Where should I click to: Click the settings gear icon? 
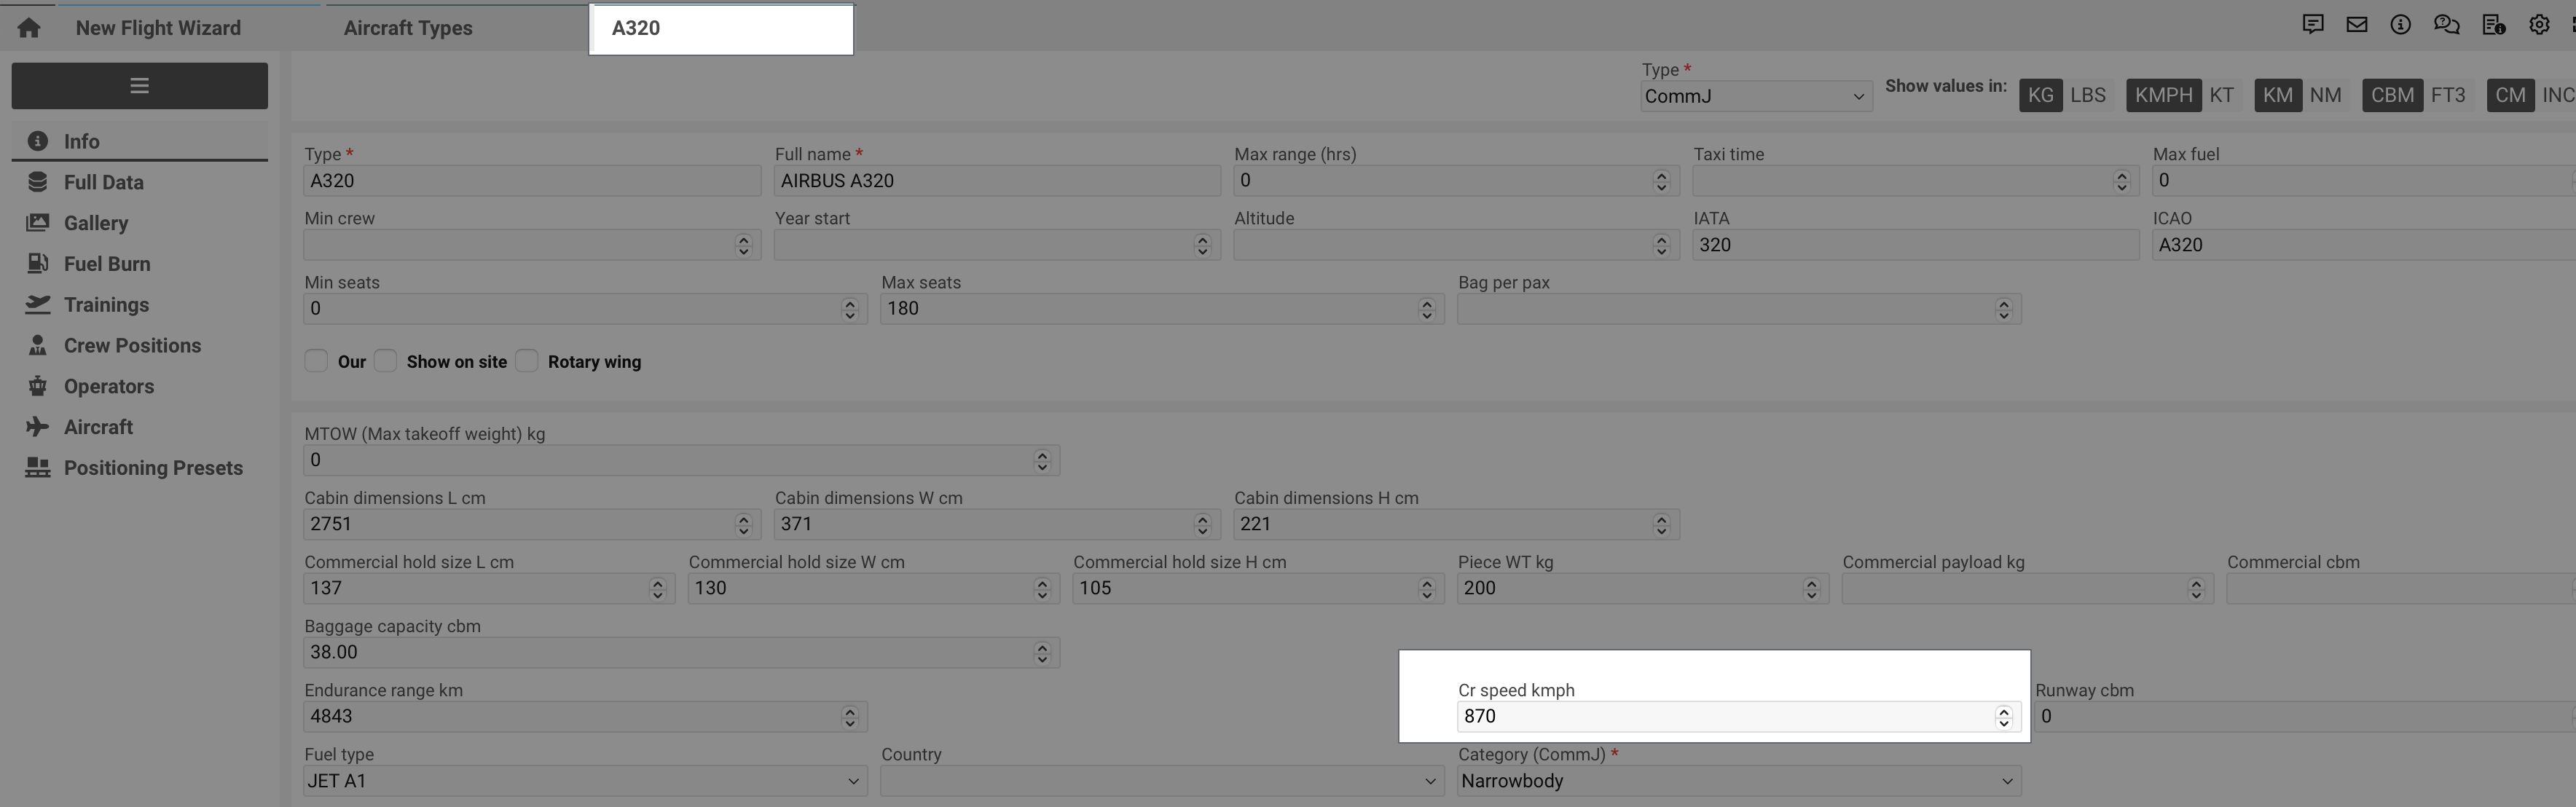tap(2539, 25)
